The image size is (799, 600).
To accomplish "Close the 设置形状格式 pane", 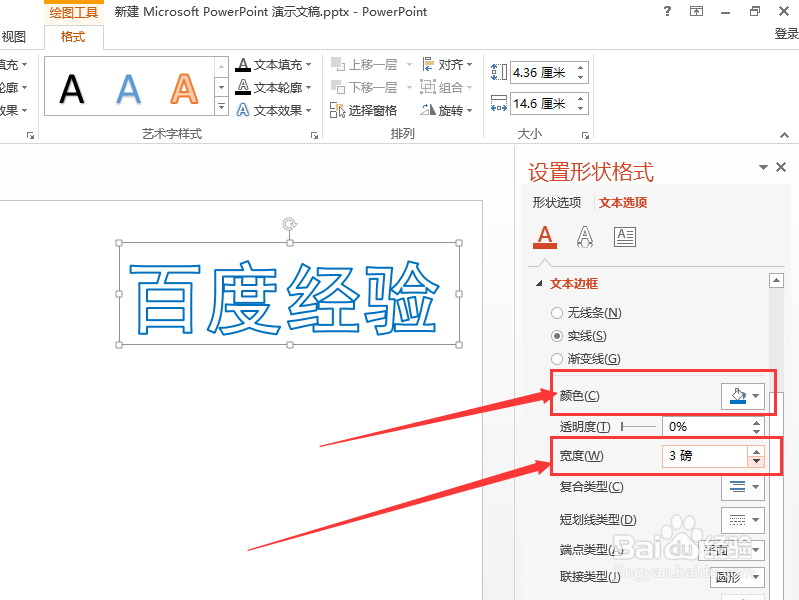I will 781,167.
